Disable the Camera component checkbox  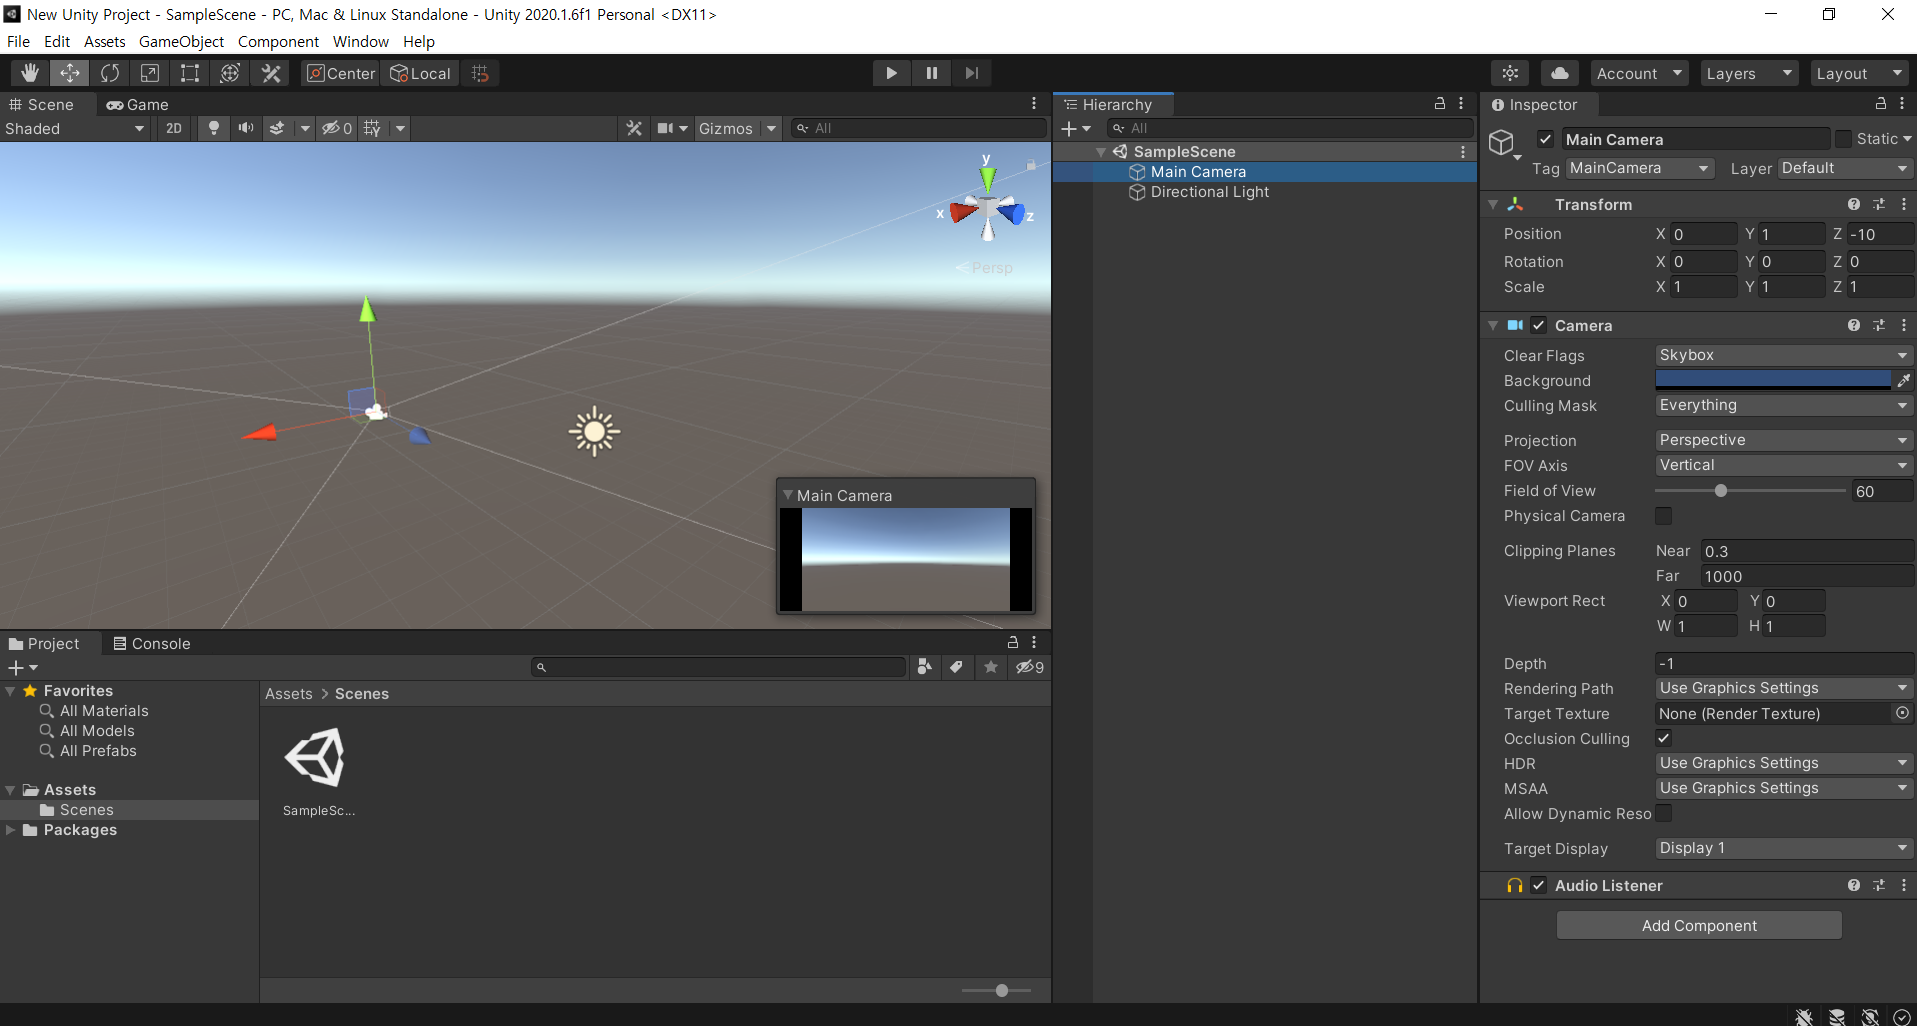tap(1539, 325)
